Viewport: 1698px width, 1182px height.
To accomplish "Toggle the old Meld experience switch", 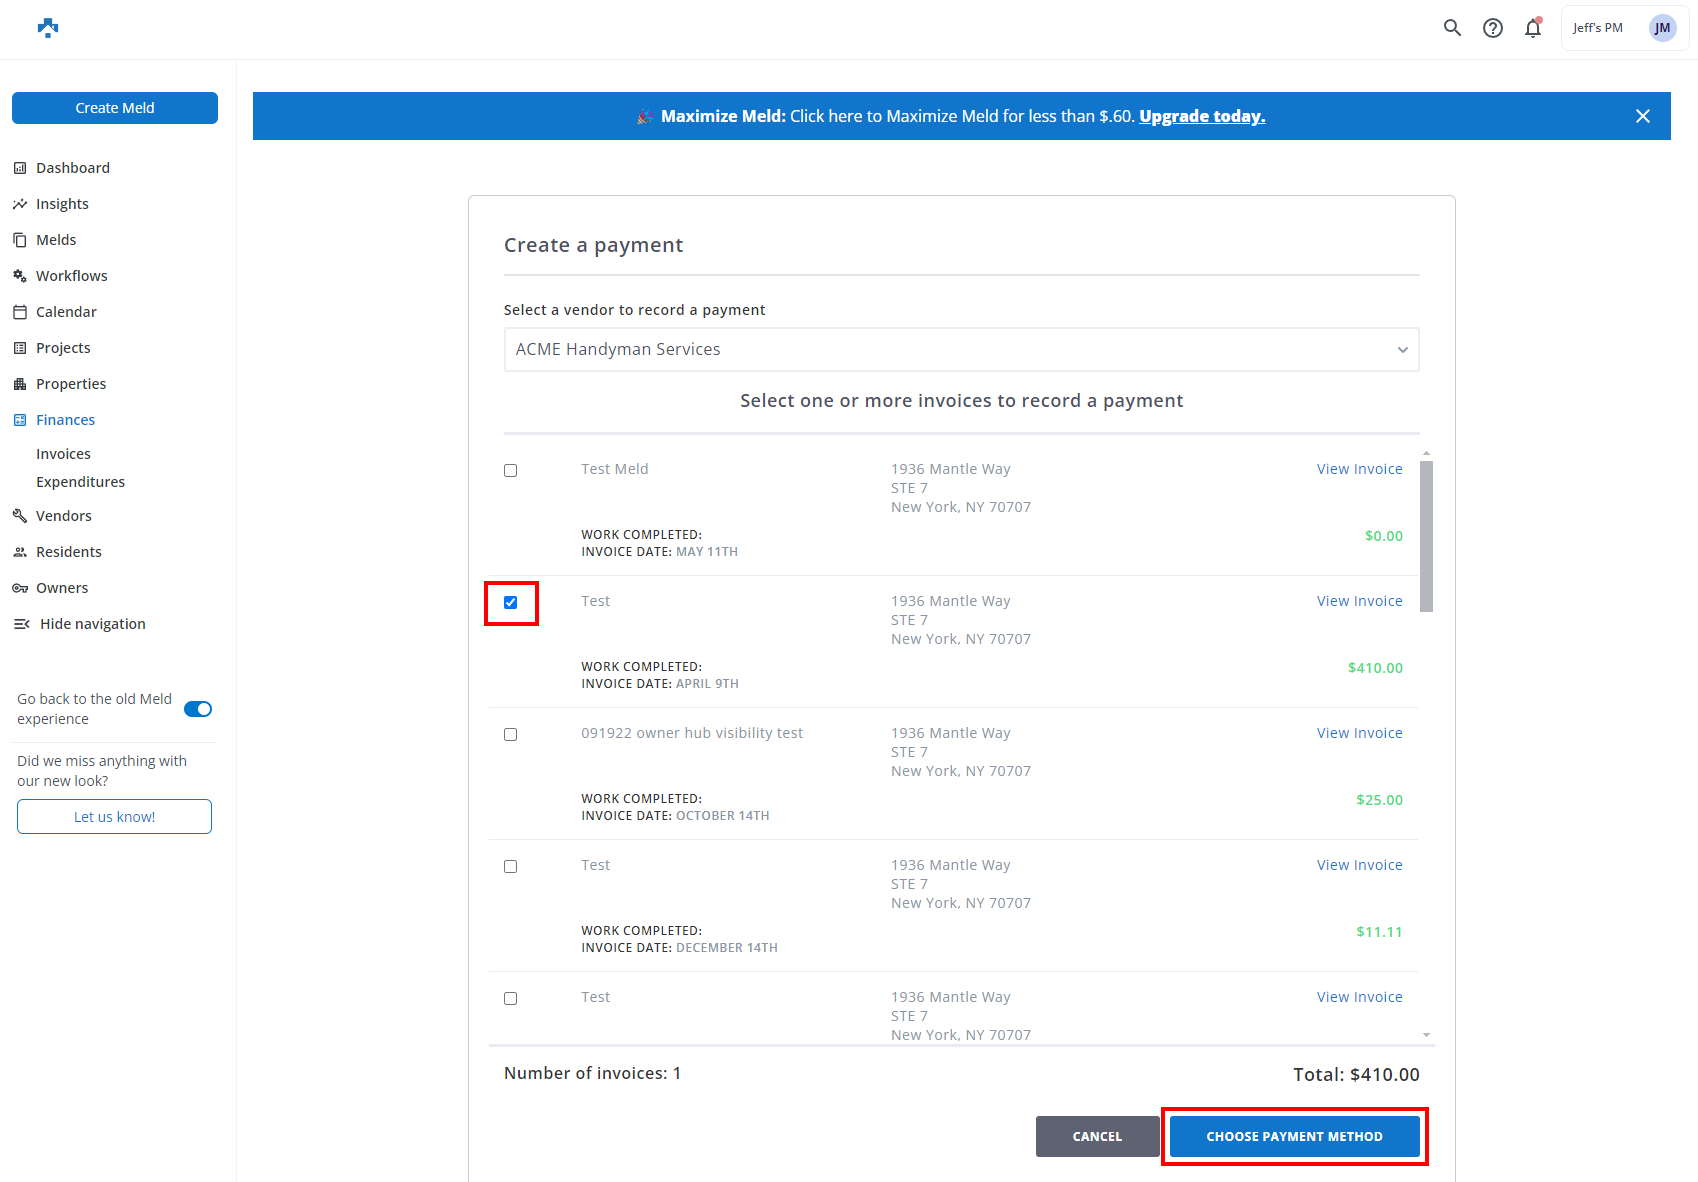I will pos(198,709).
